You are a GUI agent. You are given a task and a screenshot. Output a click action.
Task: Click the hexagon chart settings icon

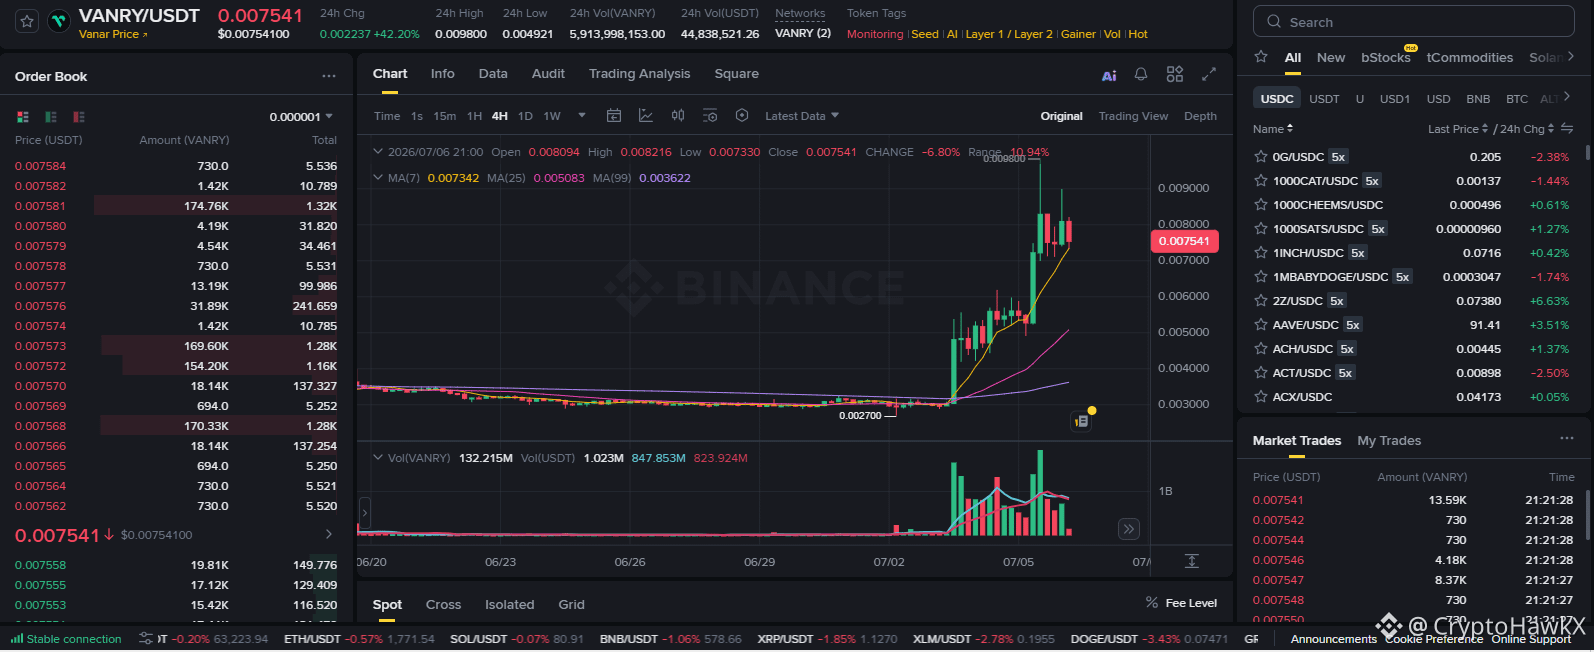point(742,116)
